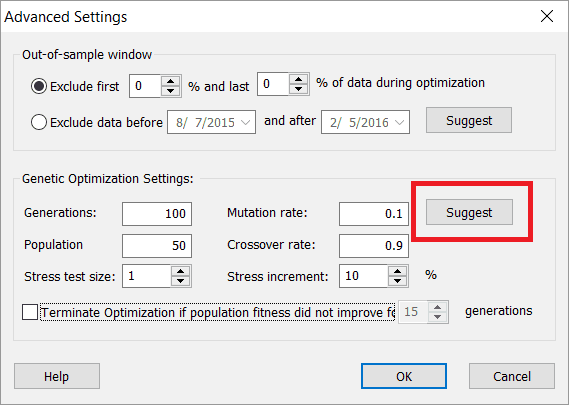Select the Exclude first radio option

[x=39, y=86]
